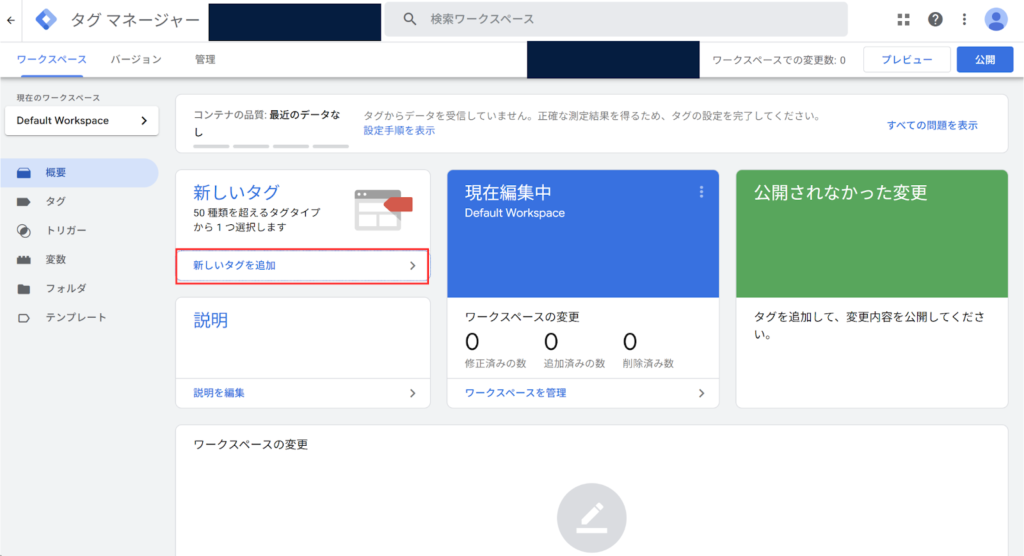Switch to the 管理 tab
The height and width of the screenshot is (556, 1024).
(205, 60)
